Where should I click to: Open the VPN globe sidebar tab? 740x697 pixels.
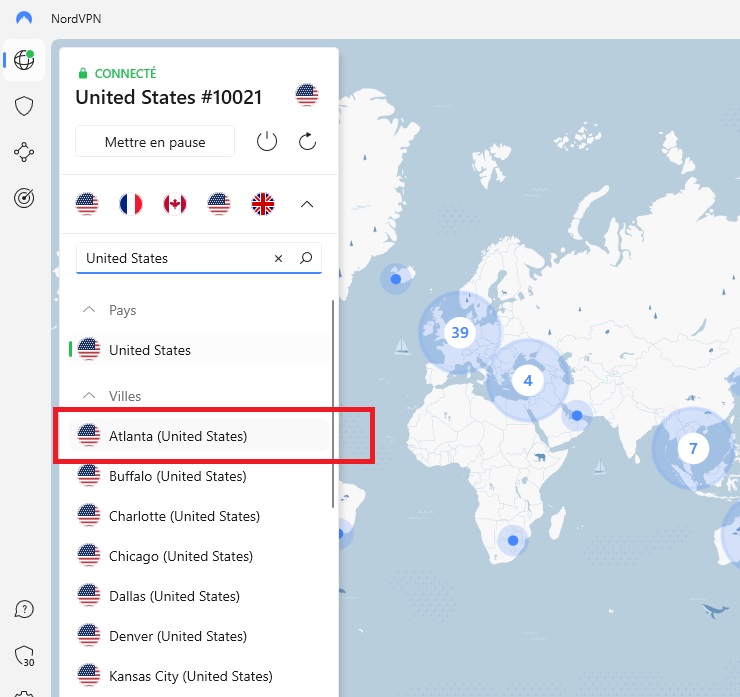(x=24, y=60)
